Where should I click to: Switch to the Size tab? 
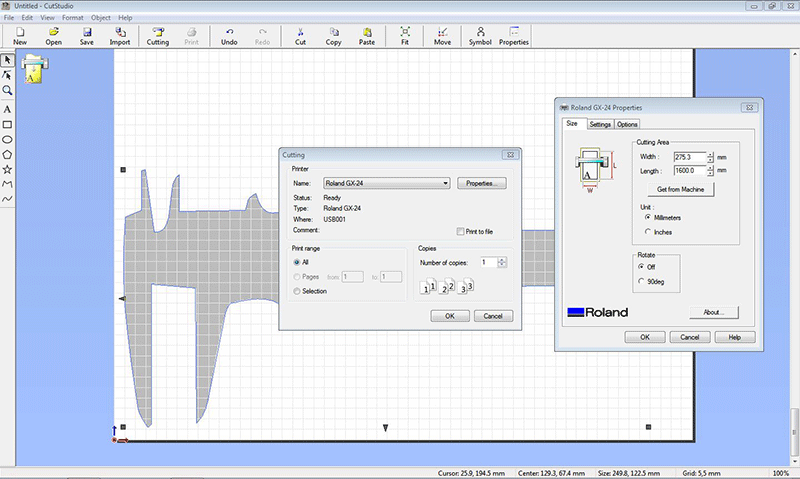[572, 123]
